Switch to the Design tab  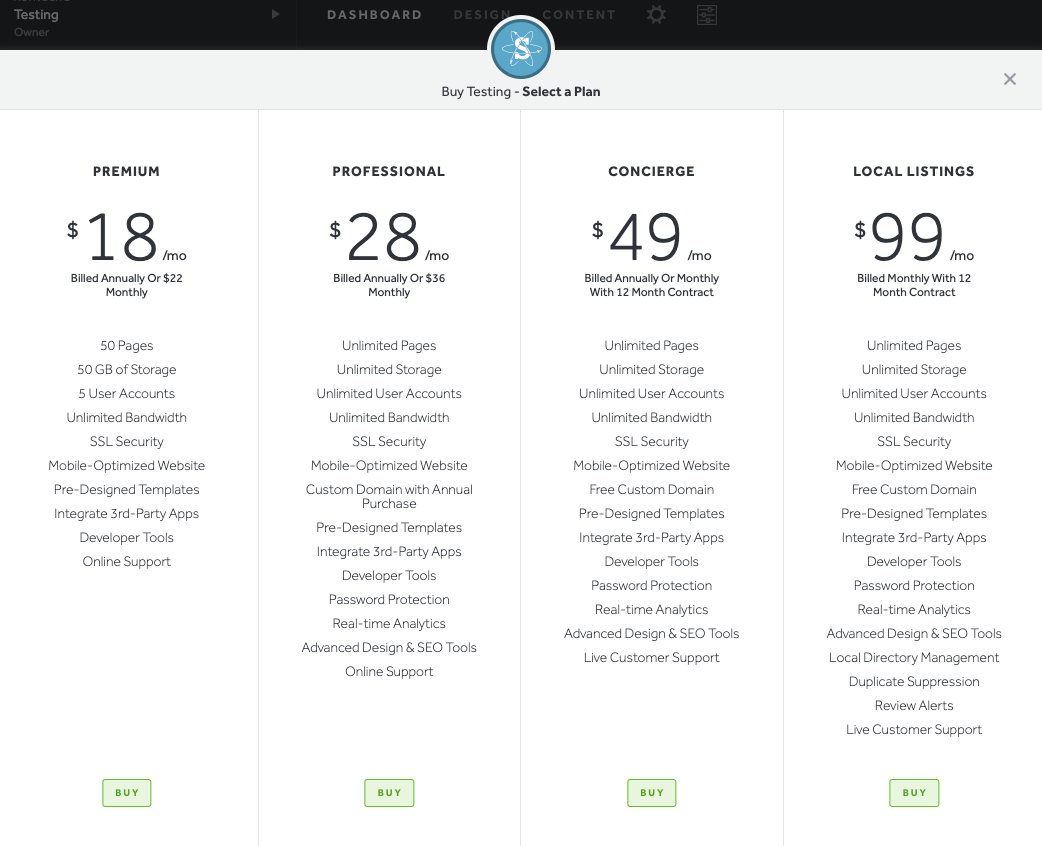(482, 15)
